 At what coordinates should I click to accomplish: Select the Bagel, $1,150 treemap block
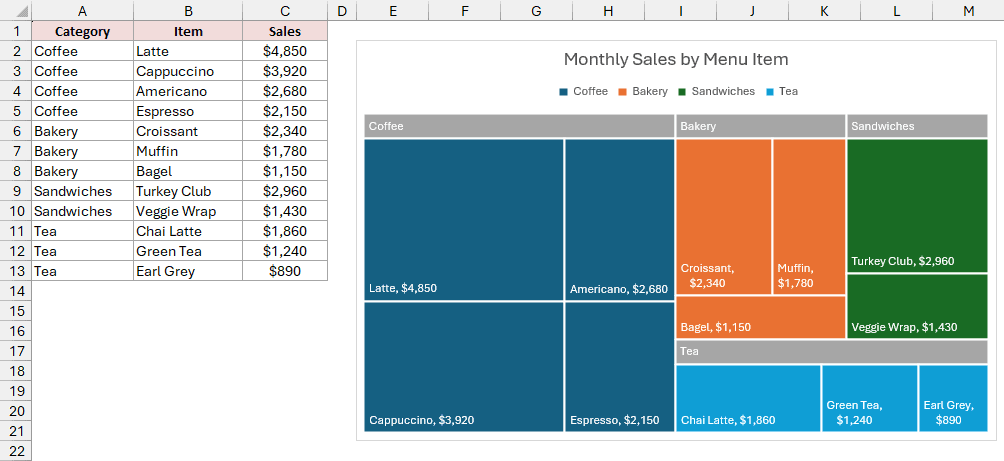tap(761, 318)
